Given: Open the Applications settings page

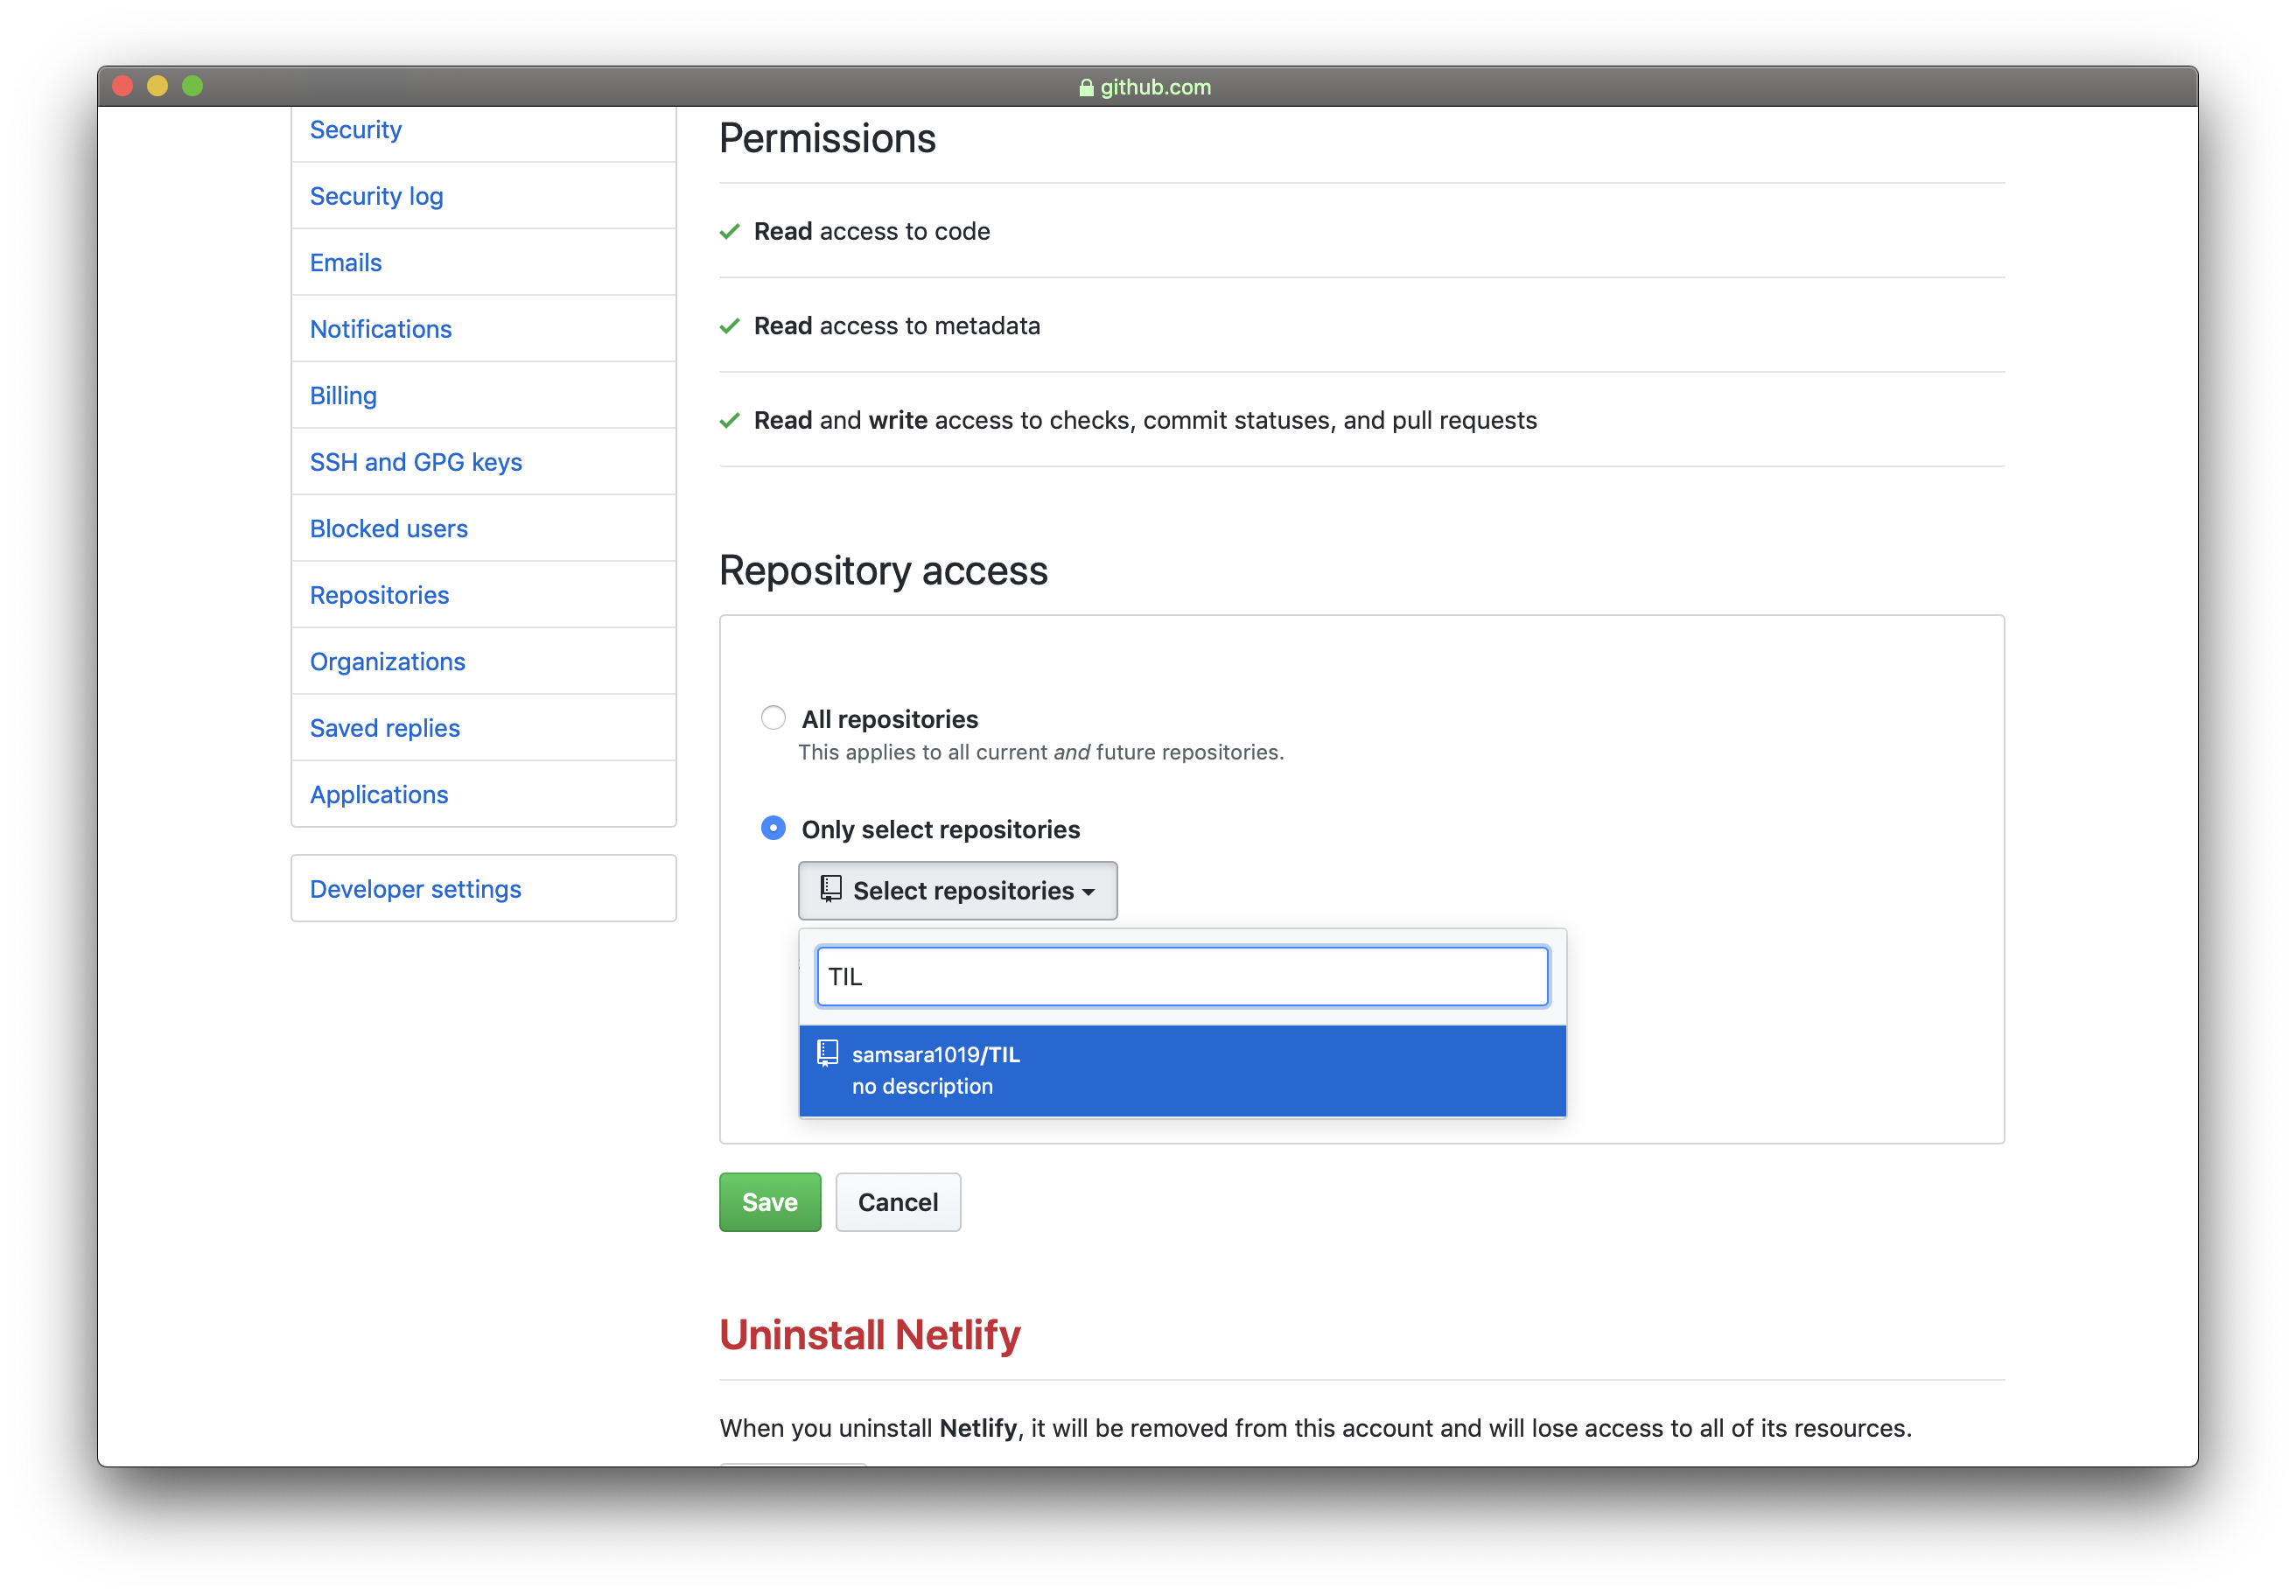Looking at the screenshot, I should click(x=378, y=794).
